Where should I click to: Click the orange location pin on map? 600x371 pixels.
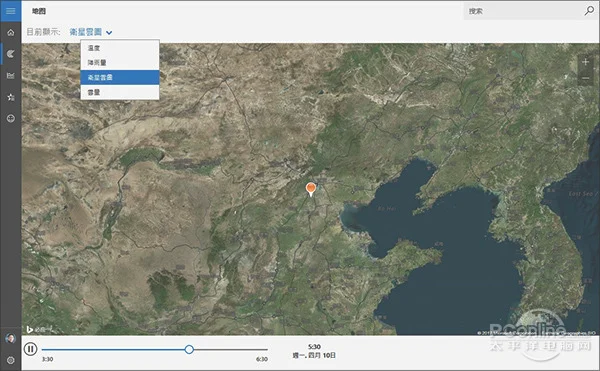point(311,189)
